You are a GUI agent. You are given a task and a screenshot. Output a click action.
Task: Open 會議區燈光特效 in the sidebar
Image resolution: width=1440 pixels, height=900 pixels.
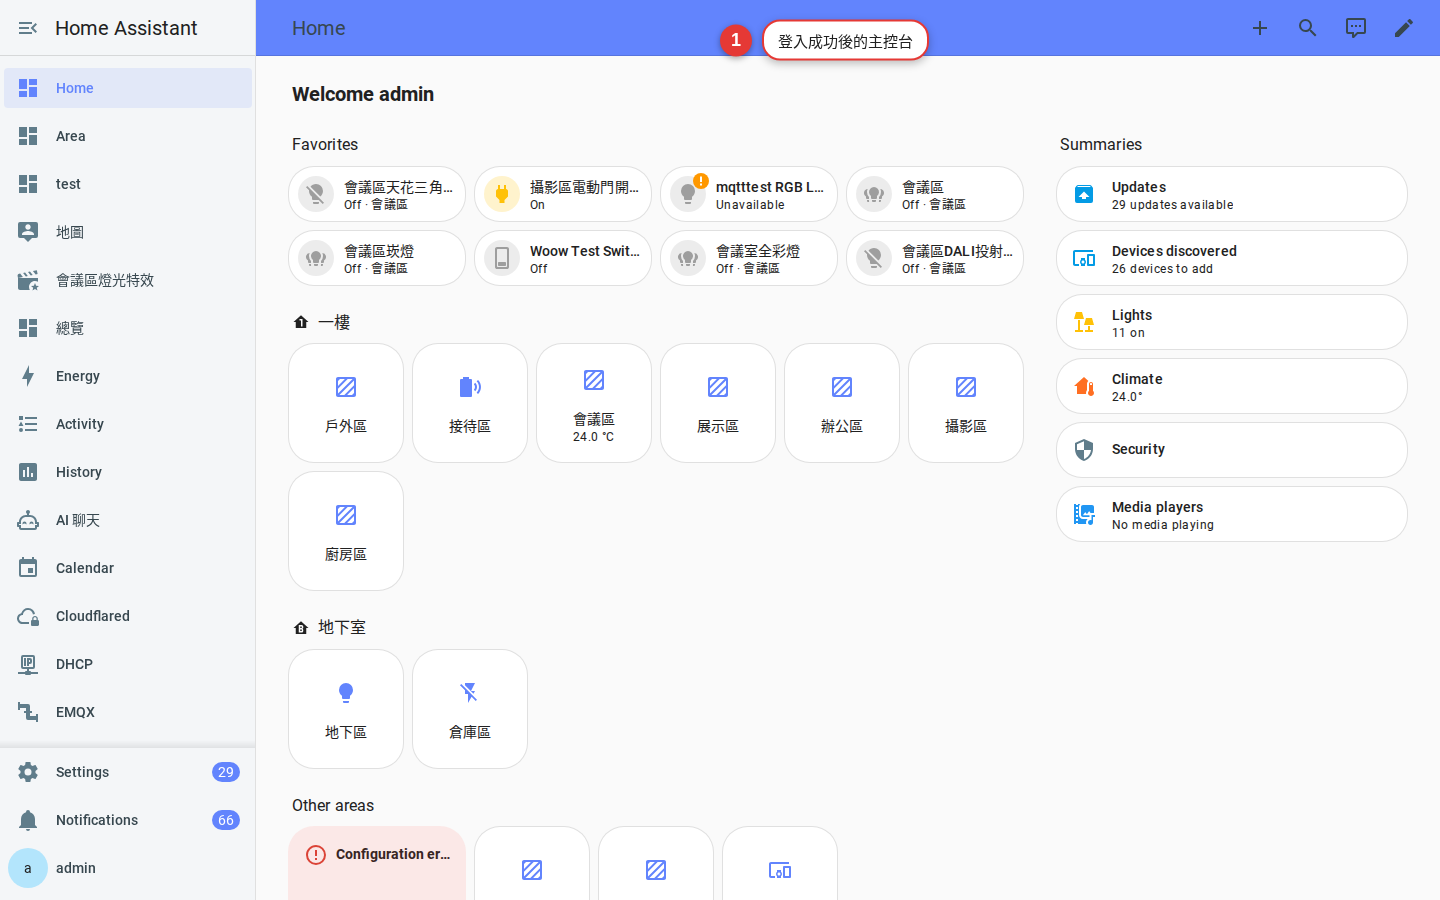pyautogui.click(x=128, y=280)
